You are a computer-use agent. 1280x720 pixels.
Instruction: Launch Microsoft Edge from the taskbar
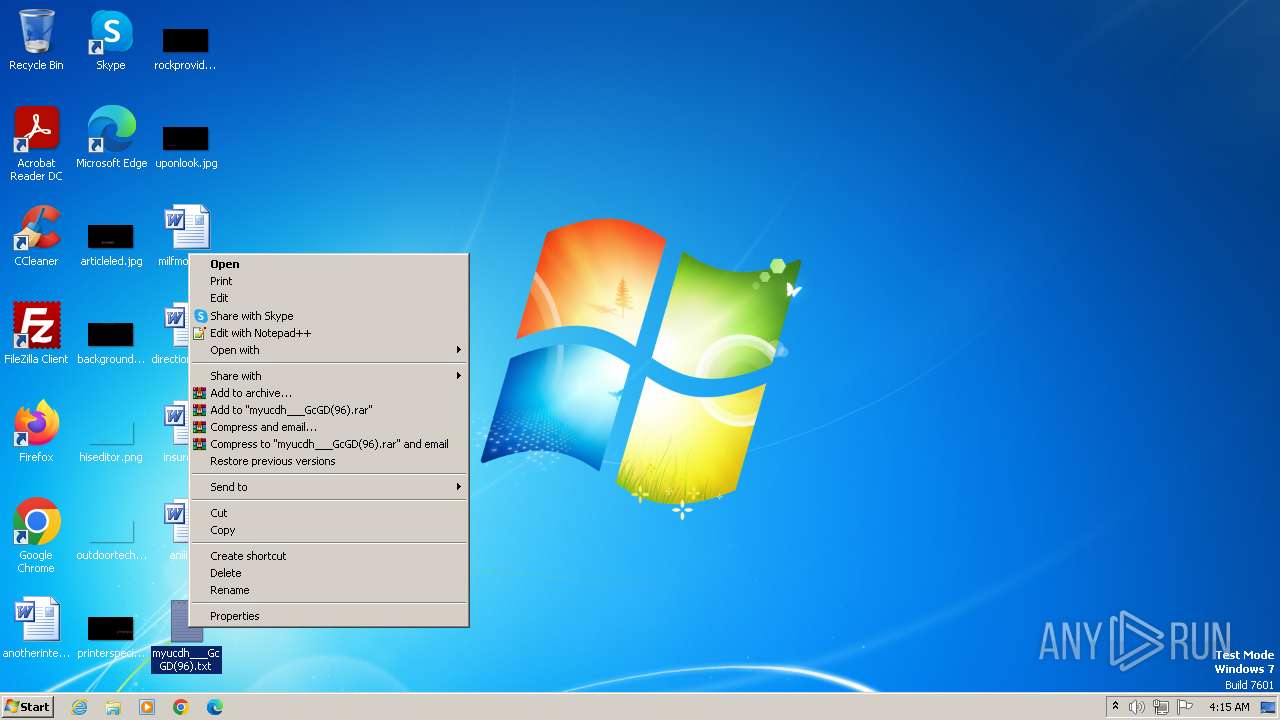[x=215, y=707]
